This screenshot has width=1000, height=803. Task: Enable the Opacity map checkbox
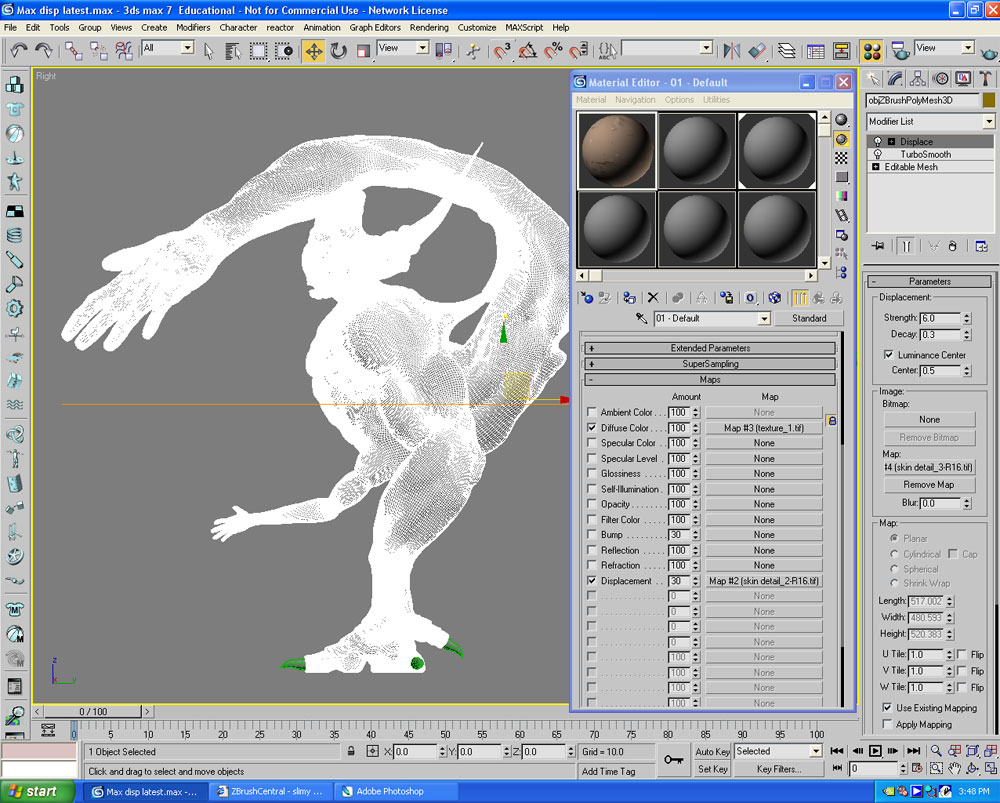point(591,504)
